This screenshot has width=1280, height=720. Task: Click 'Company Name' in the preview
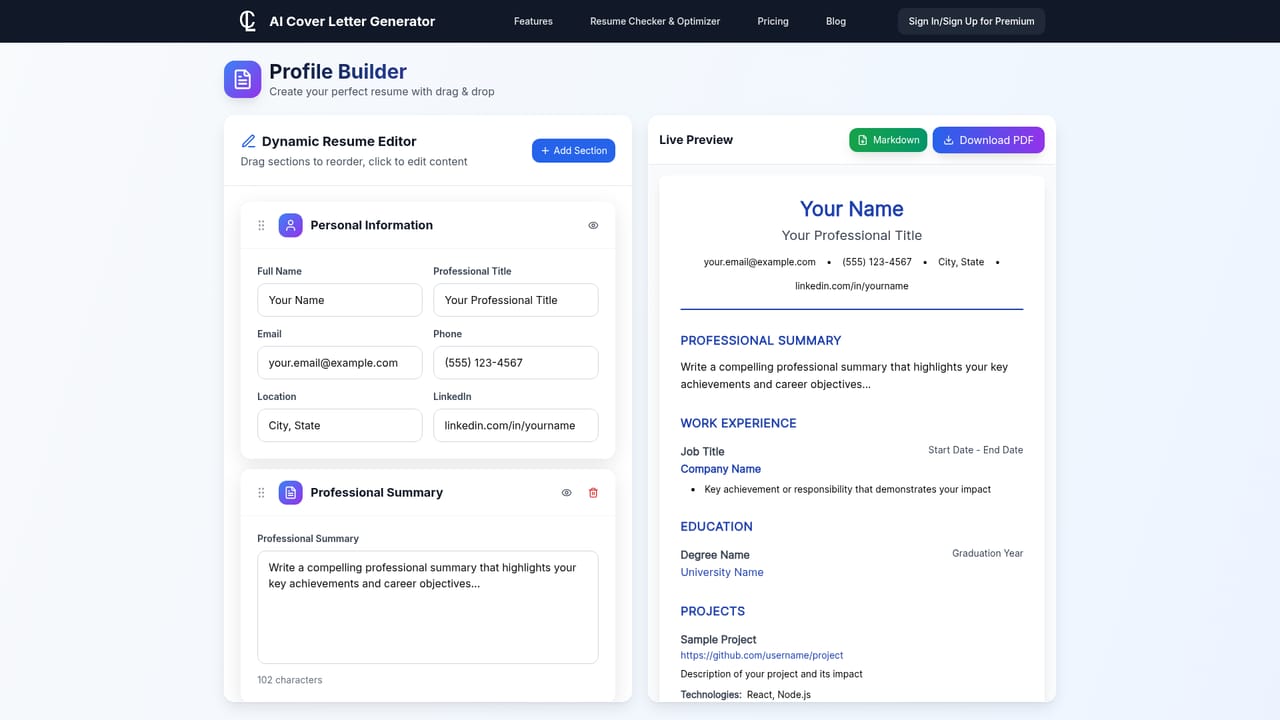pyautogui.click(x=721, y=469)
